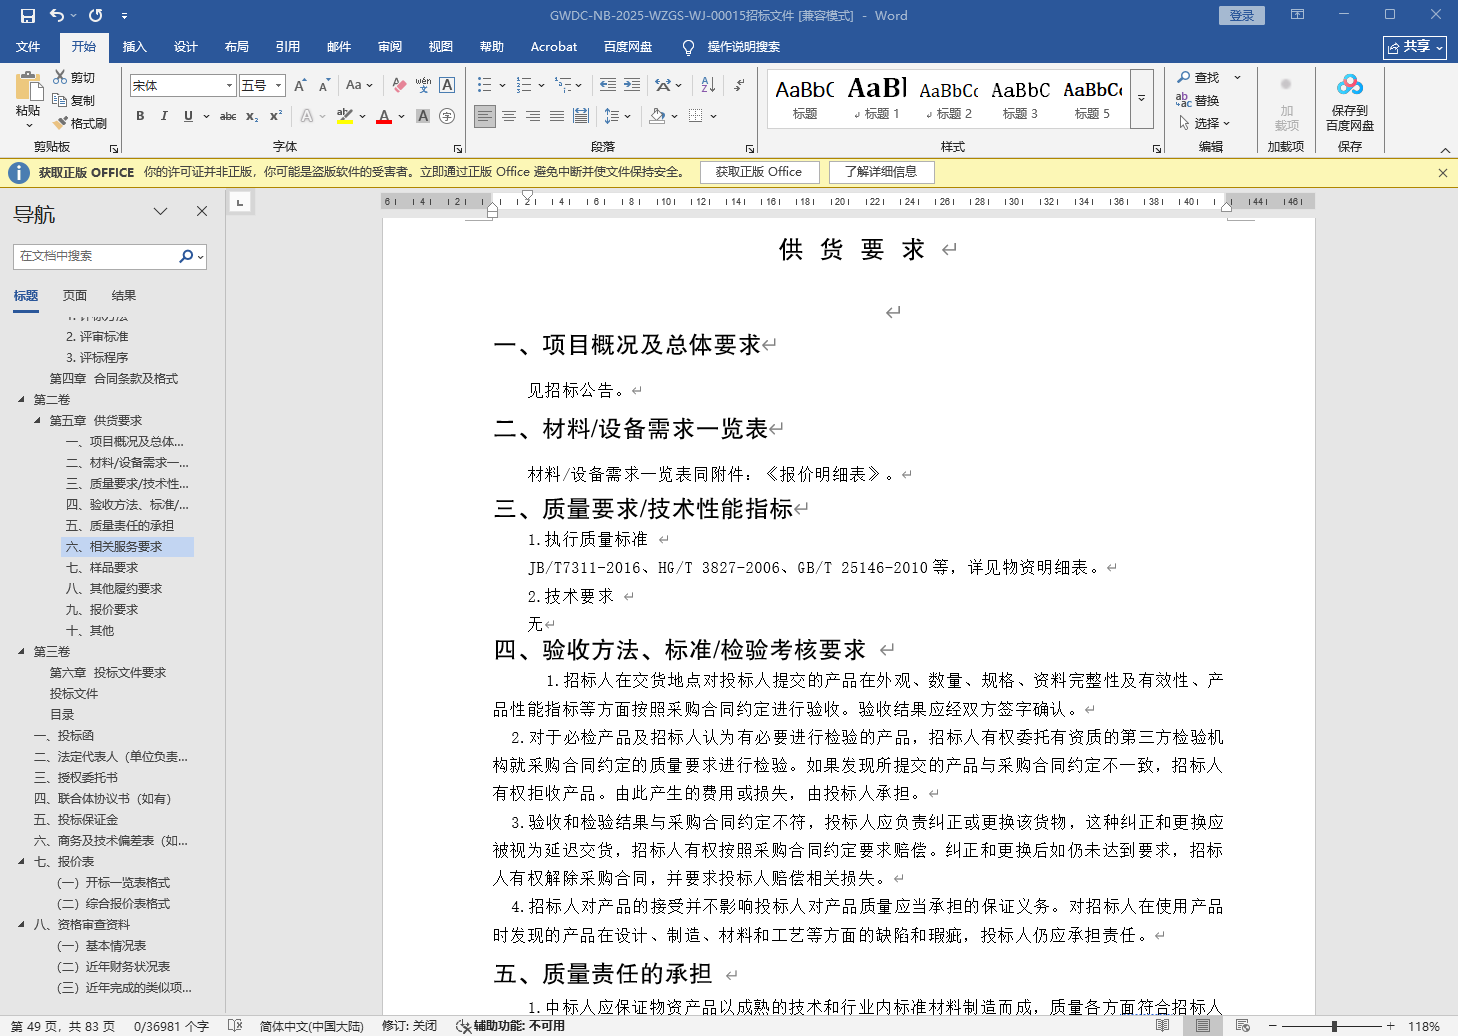
Task: Collapse the 第五章 供货要求 node
Action: point(38,421)
